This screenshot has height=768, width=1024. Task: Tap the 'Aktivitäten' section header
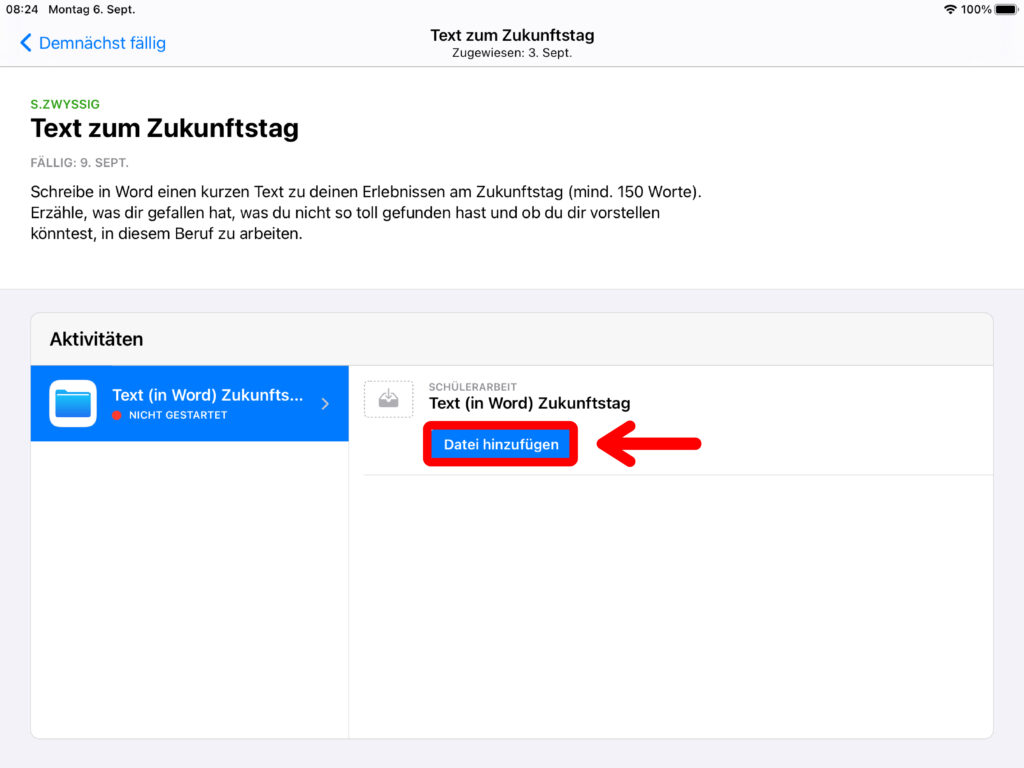96,339
